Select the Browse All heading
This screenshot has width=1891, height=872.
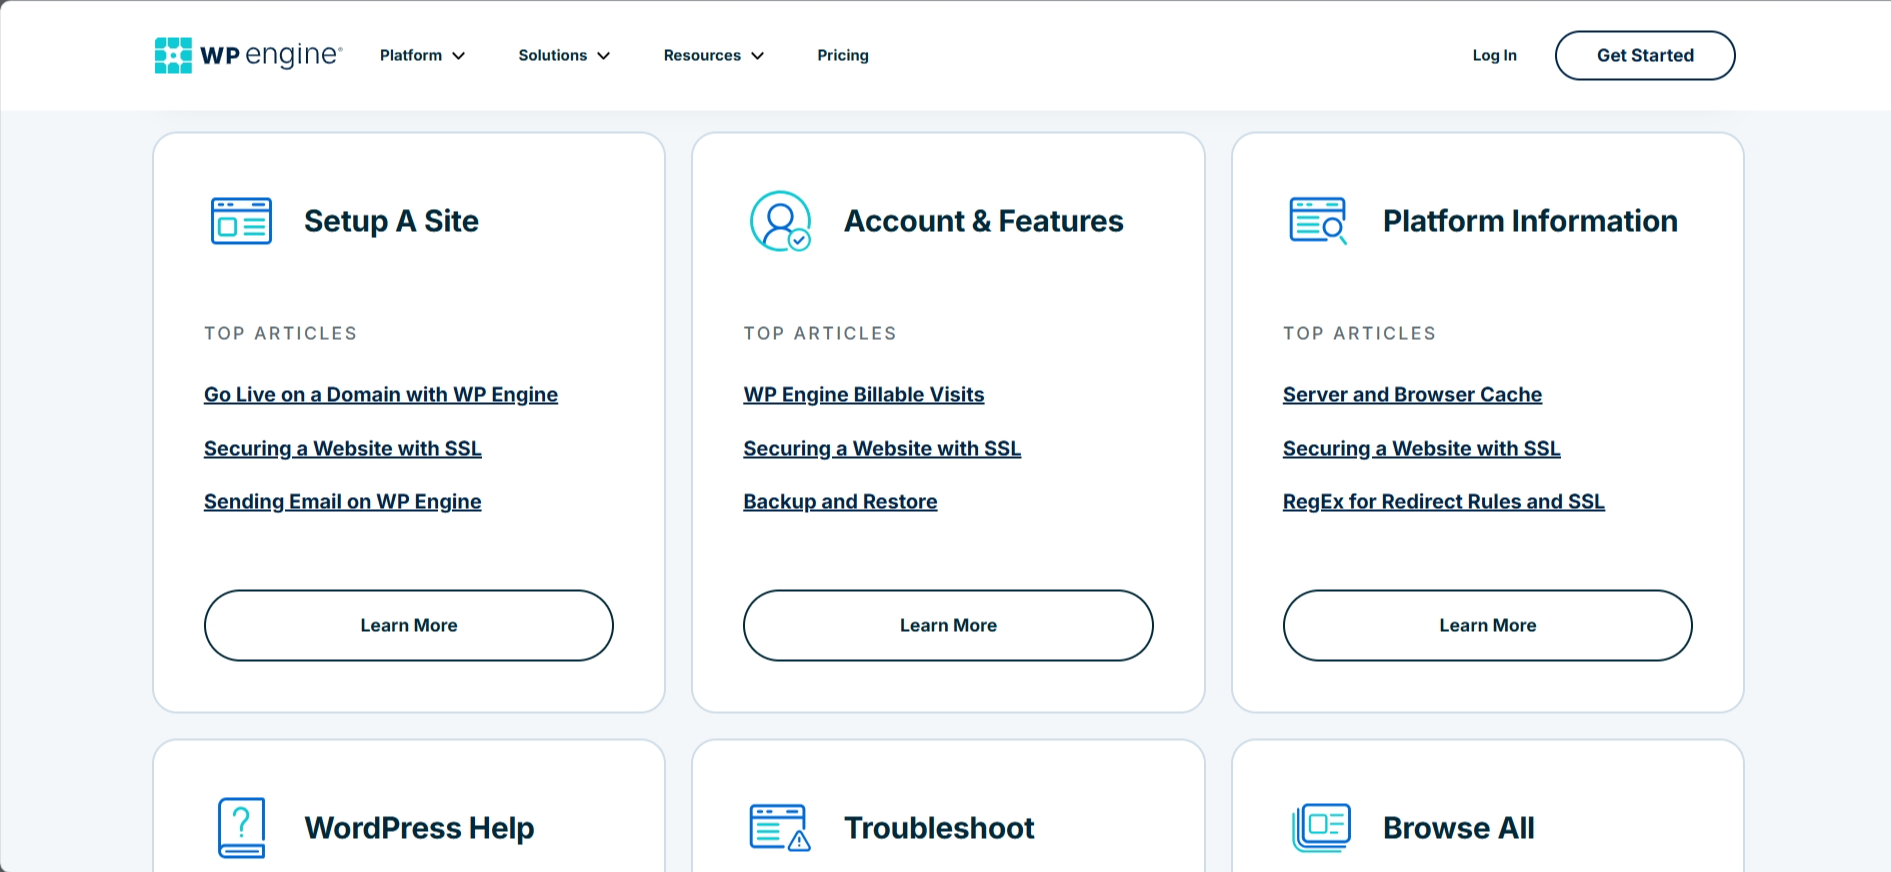[x=1459, y=828]
